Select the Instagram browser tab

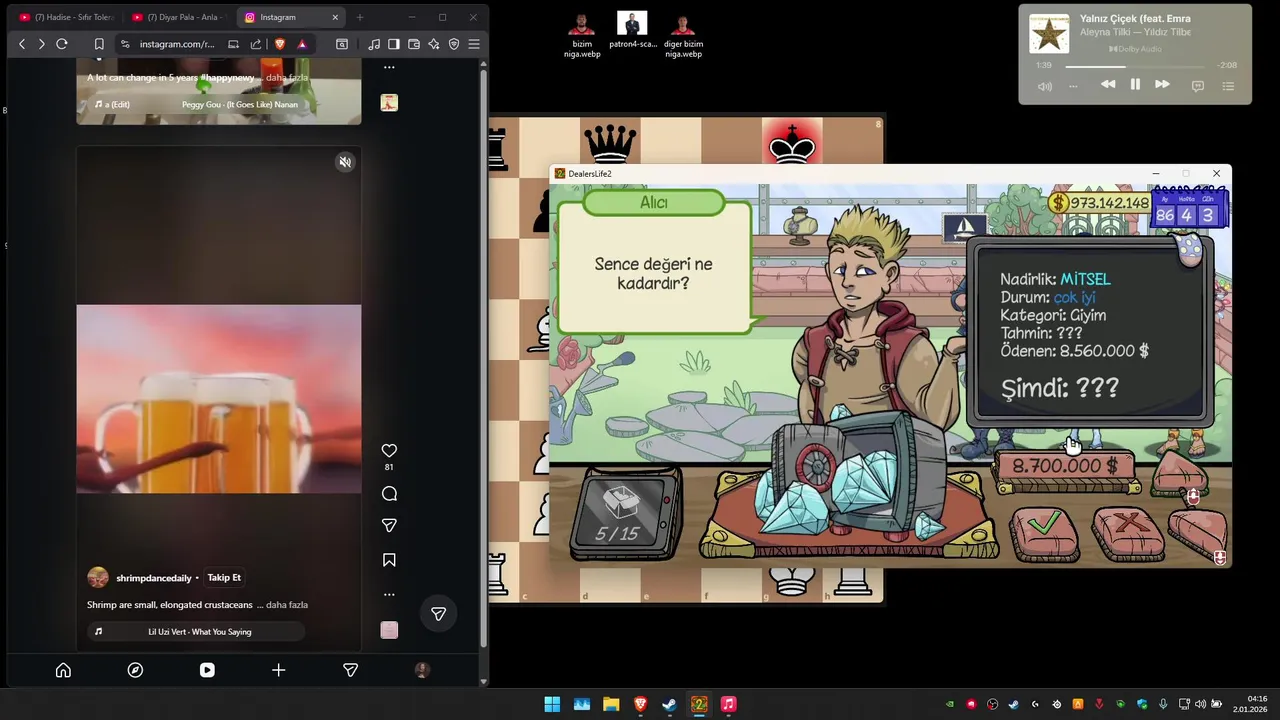pyautogui.click(x=290, y=17)
